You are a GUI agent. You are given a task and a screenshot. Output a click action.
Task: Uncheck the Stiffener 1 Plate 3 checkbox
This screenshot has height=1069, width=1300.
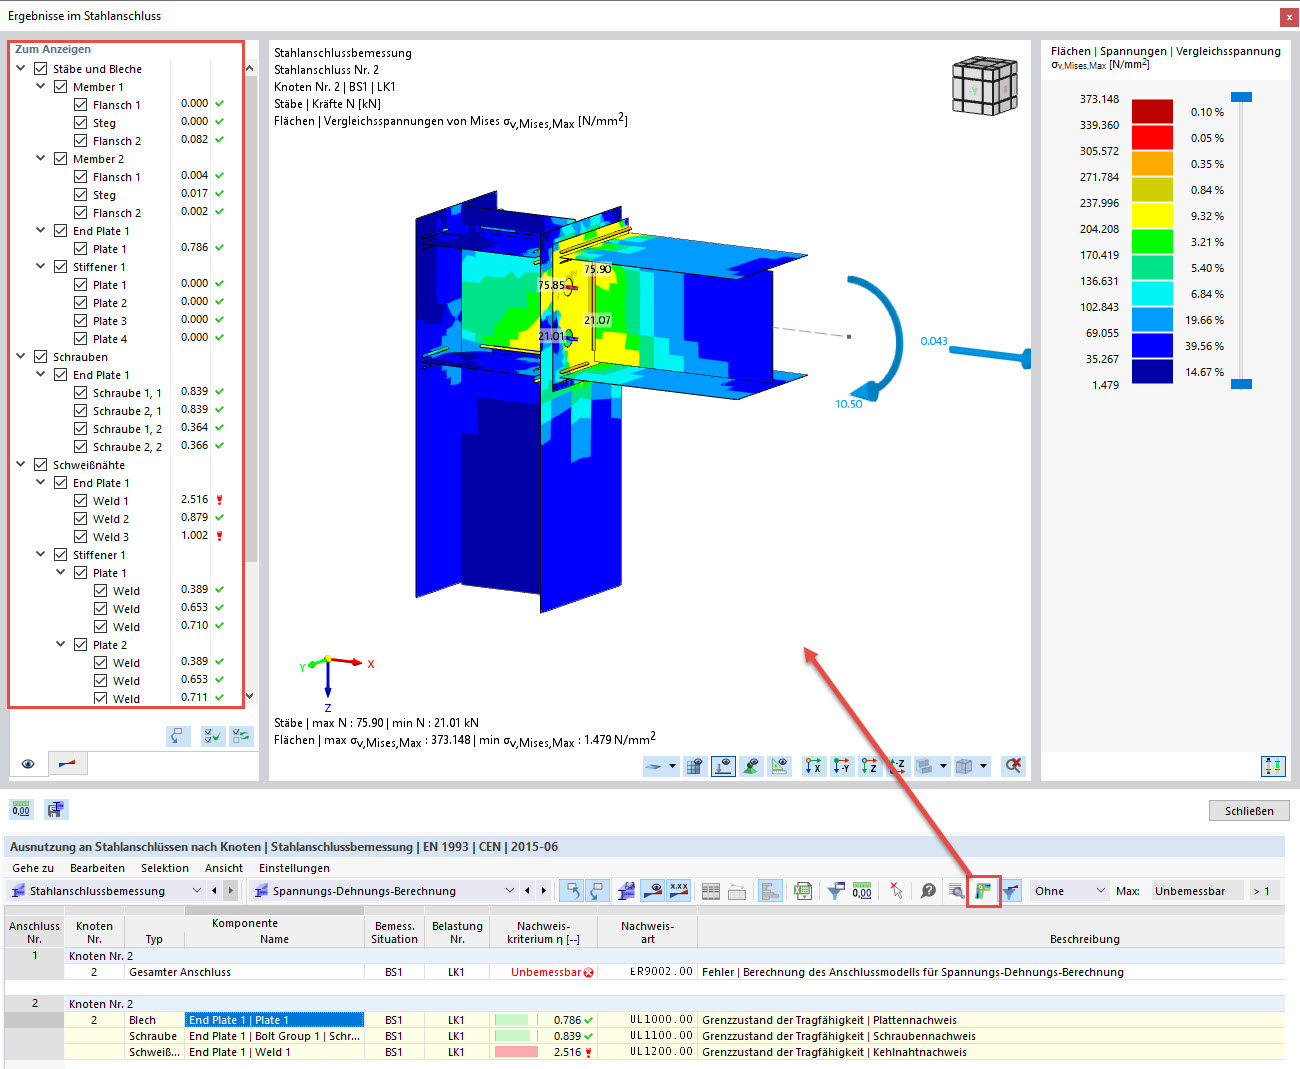[x=81, y=321]
